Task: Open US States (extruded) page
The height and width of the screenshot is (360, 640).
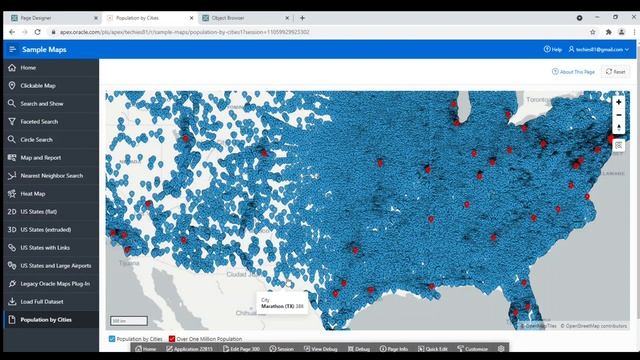Action: point(51,229)
